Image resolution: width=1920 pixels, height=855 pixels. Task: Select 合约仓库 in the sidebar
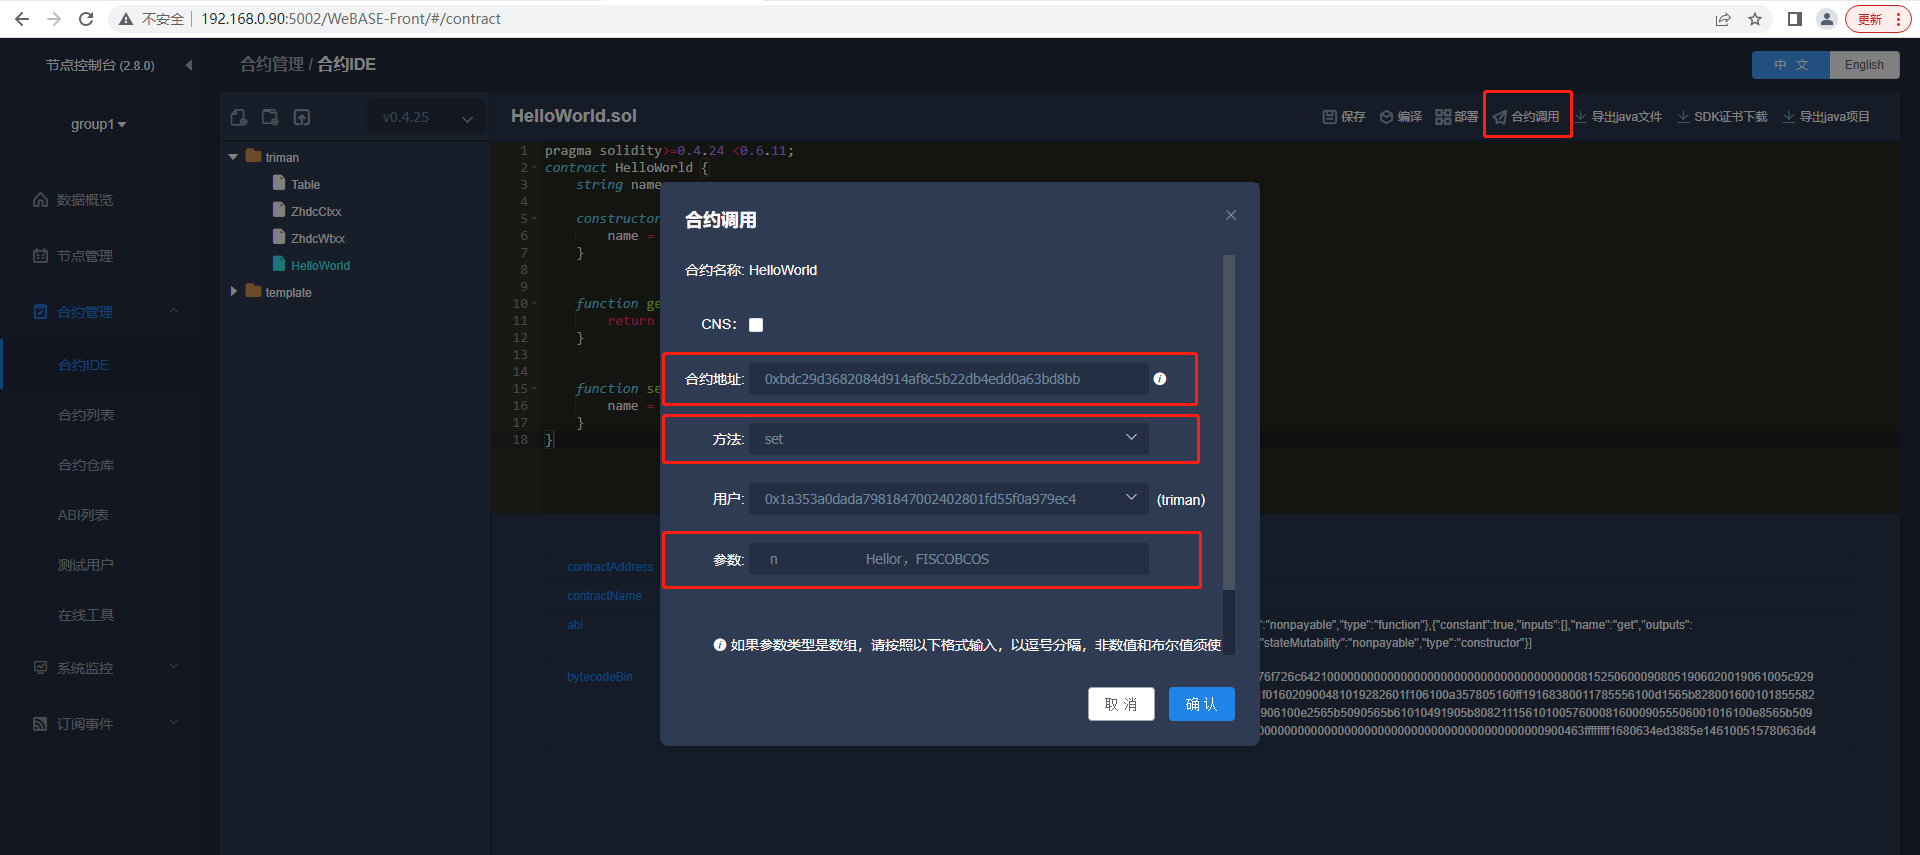tap(86, 465)
